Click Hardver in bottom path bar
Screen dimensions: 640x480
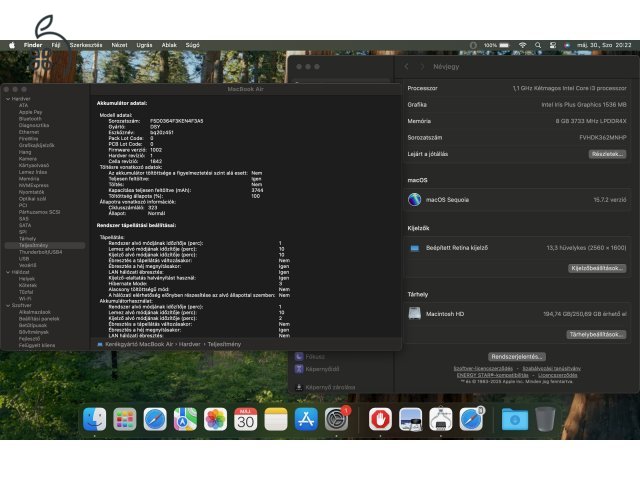(x=190, y=344)
